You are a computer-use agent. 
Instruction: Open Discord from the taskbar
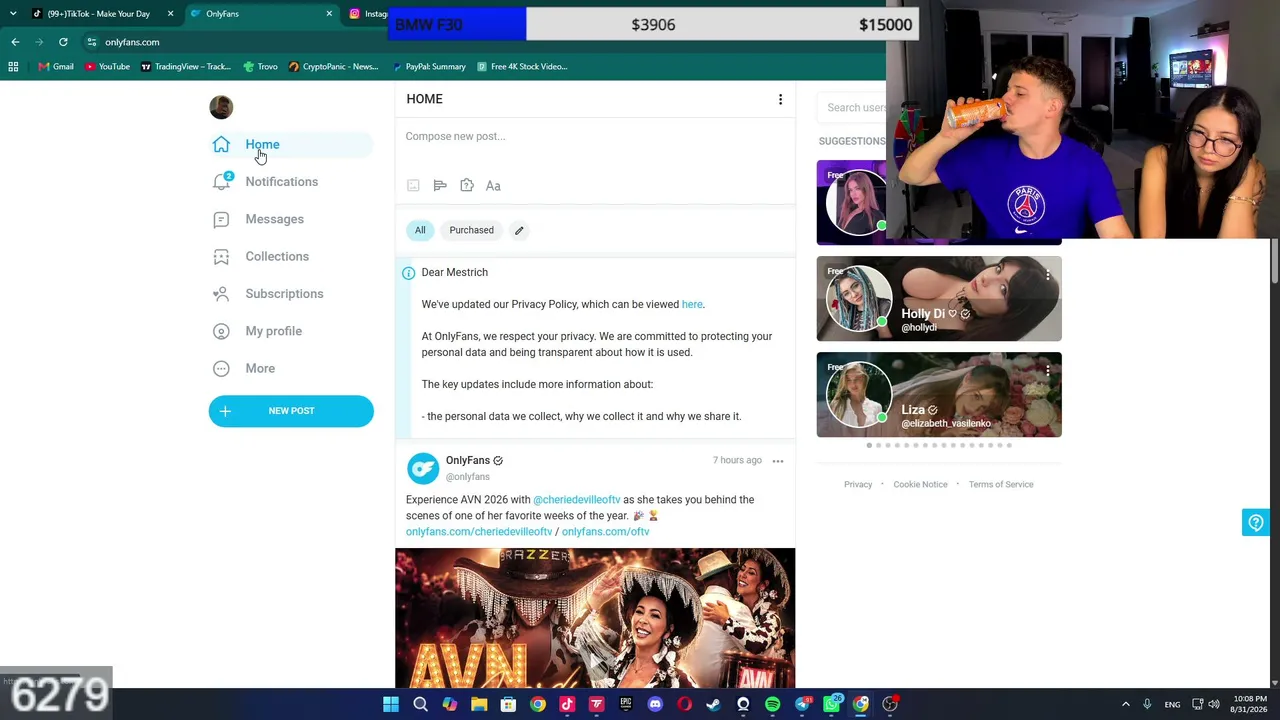click(655, 704)
